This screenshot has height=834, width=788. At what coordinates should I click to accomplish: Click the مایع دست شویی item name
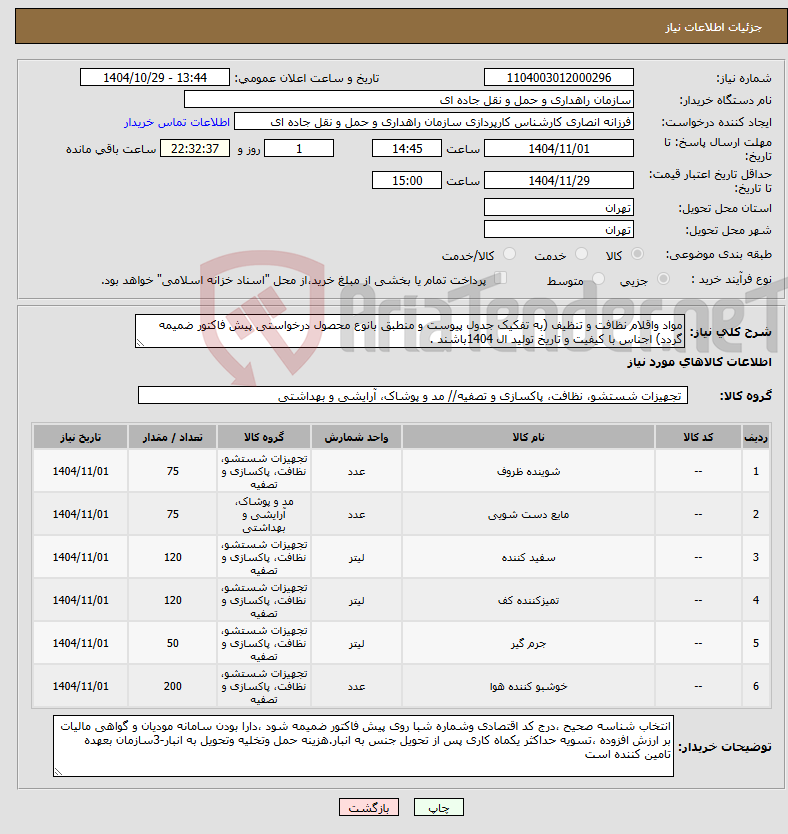tap(529, 514)
